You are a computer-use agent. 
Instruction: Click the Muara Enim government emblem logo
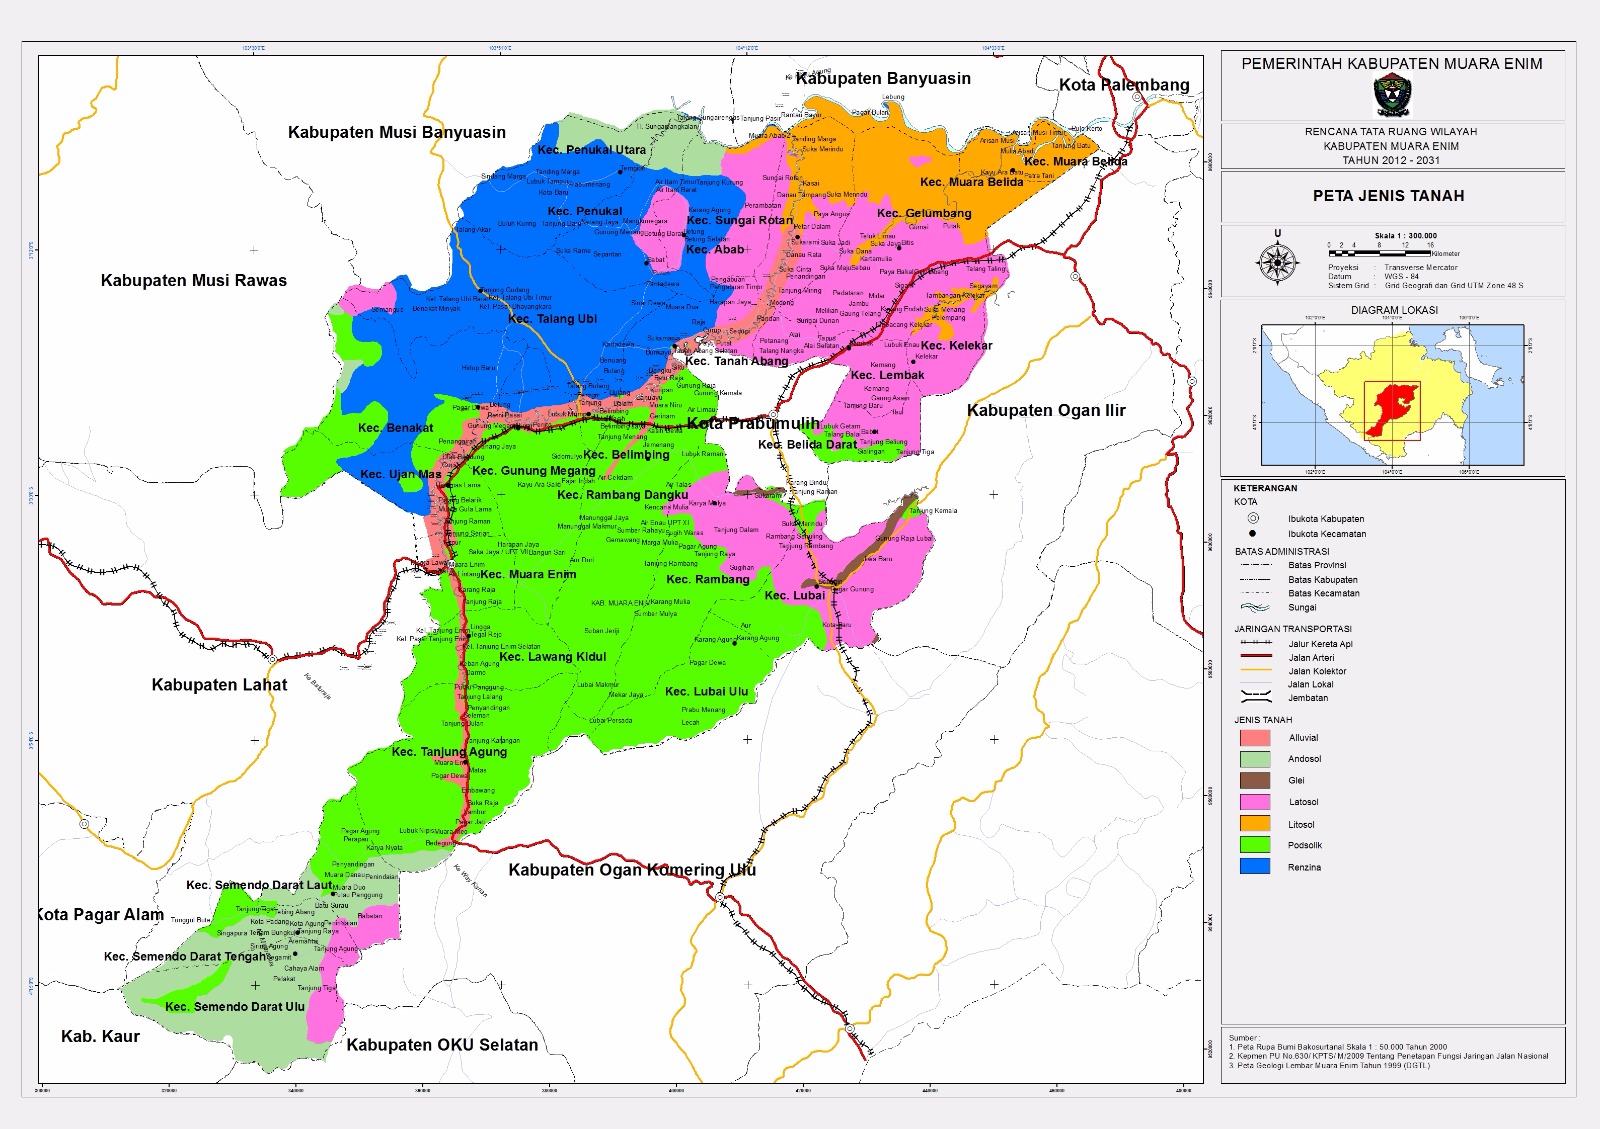click(1391, 96)
